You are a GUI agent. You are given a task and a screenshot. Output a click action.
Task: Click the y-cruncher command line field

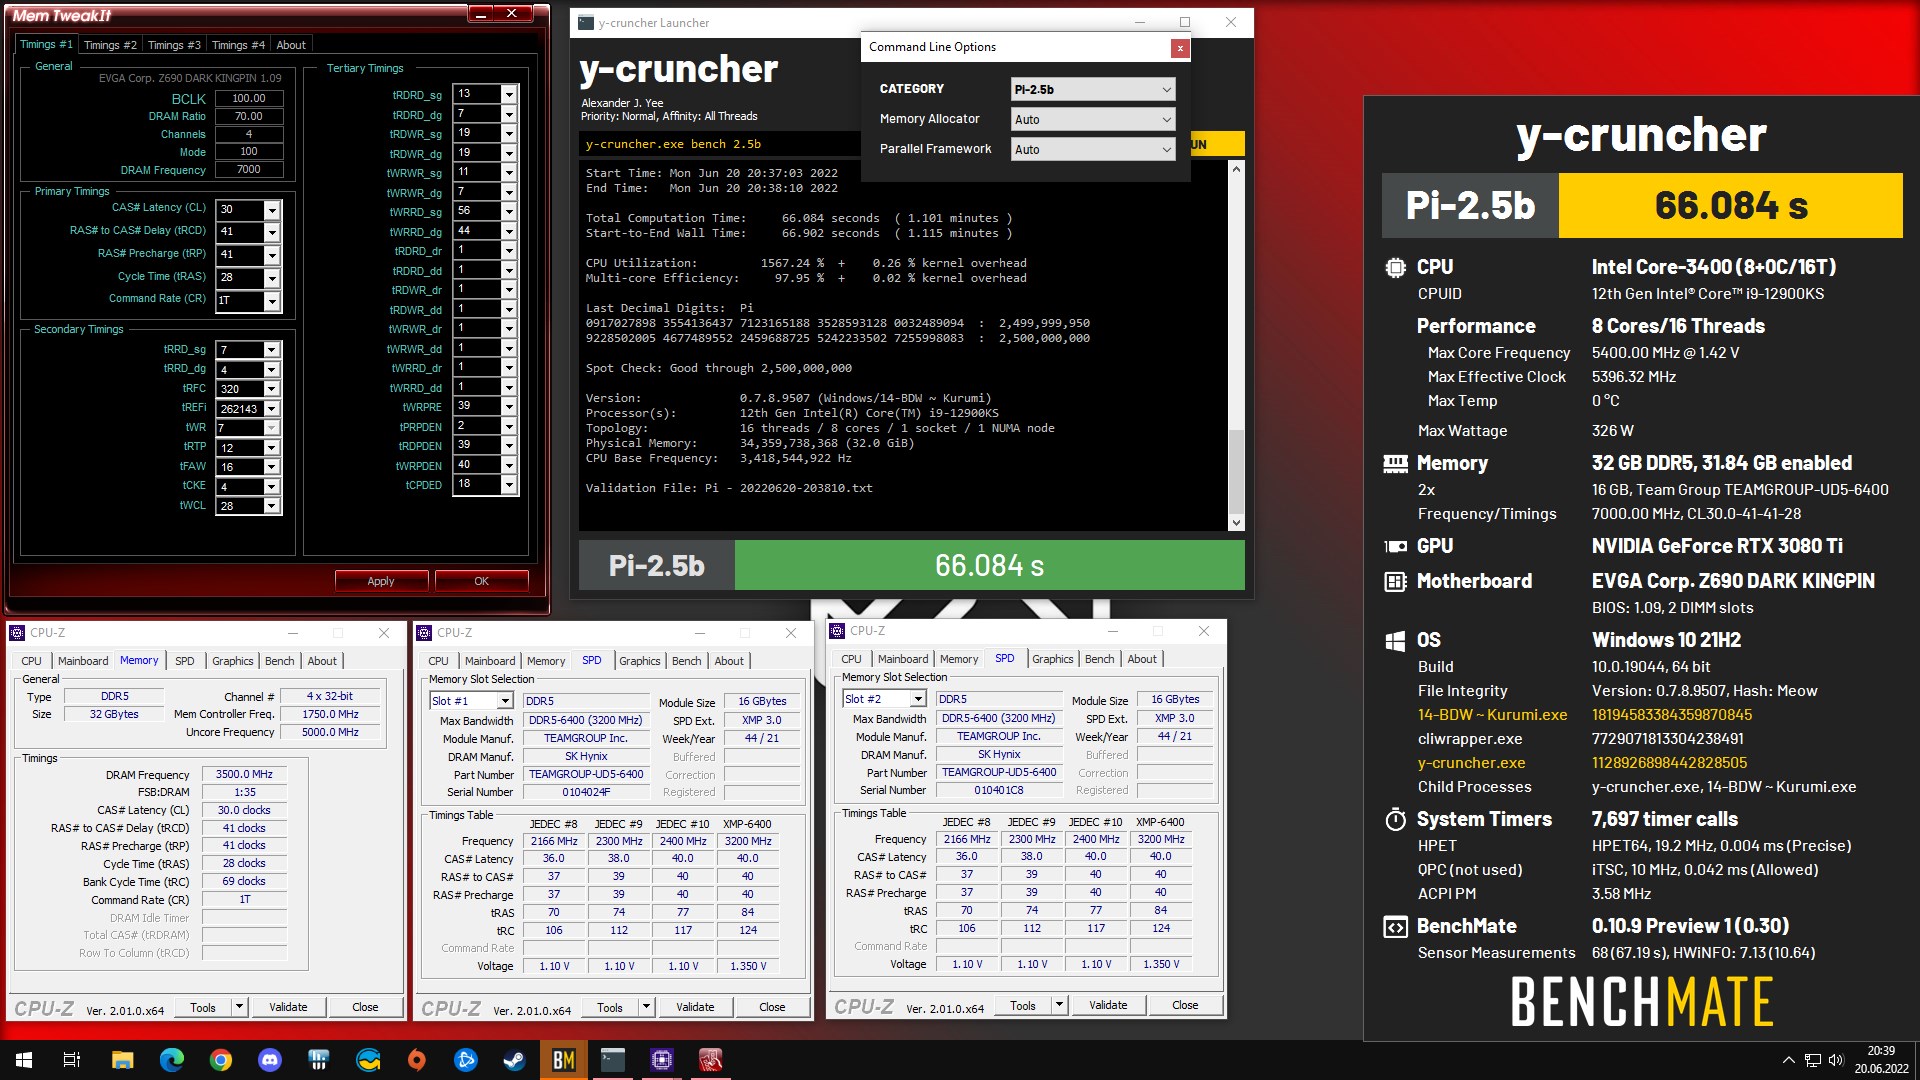[x=719, y=144]
